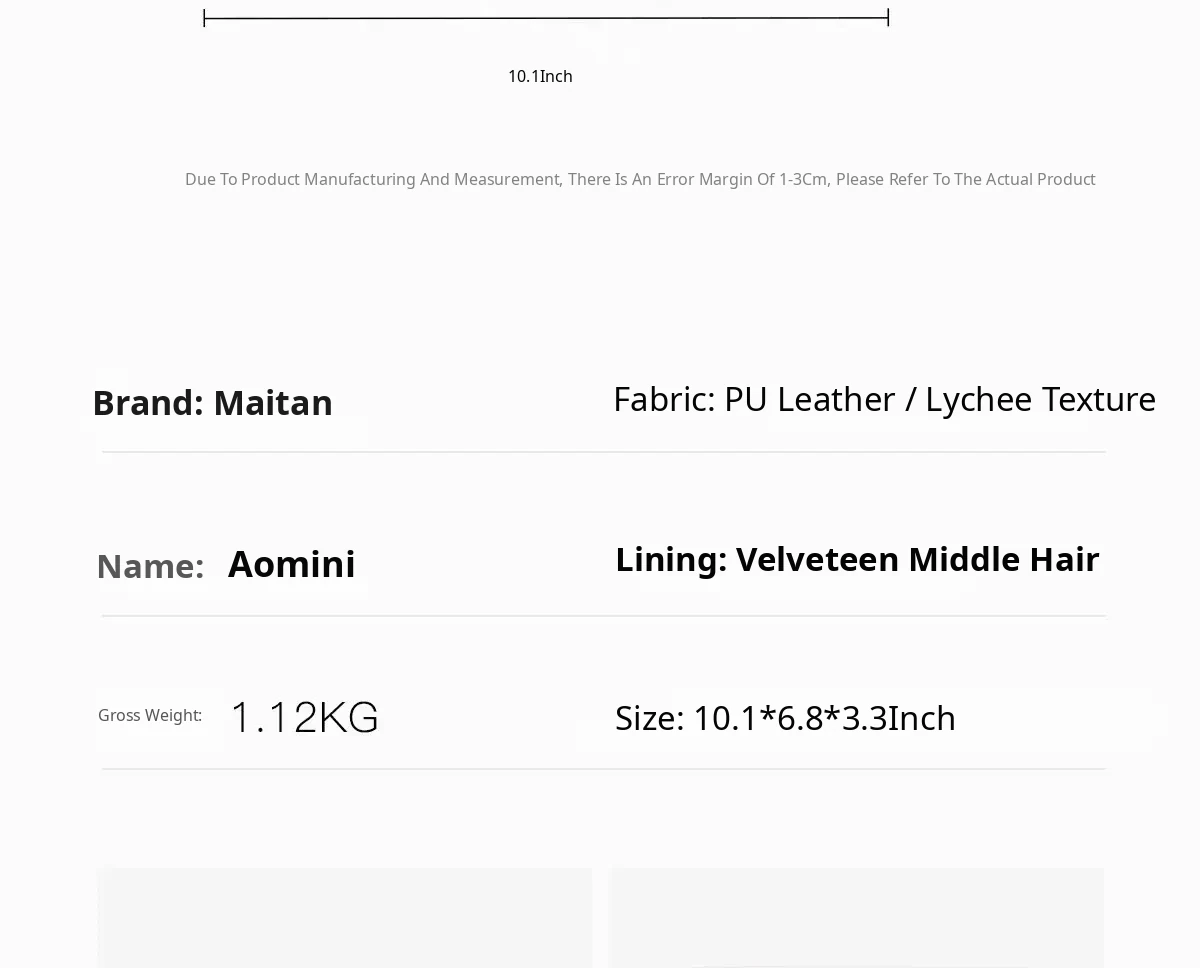
Task: Open the bottom-left product image panel
Action: pyautogui.click(x=344, y=918)
